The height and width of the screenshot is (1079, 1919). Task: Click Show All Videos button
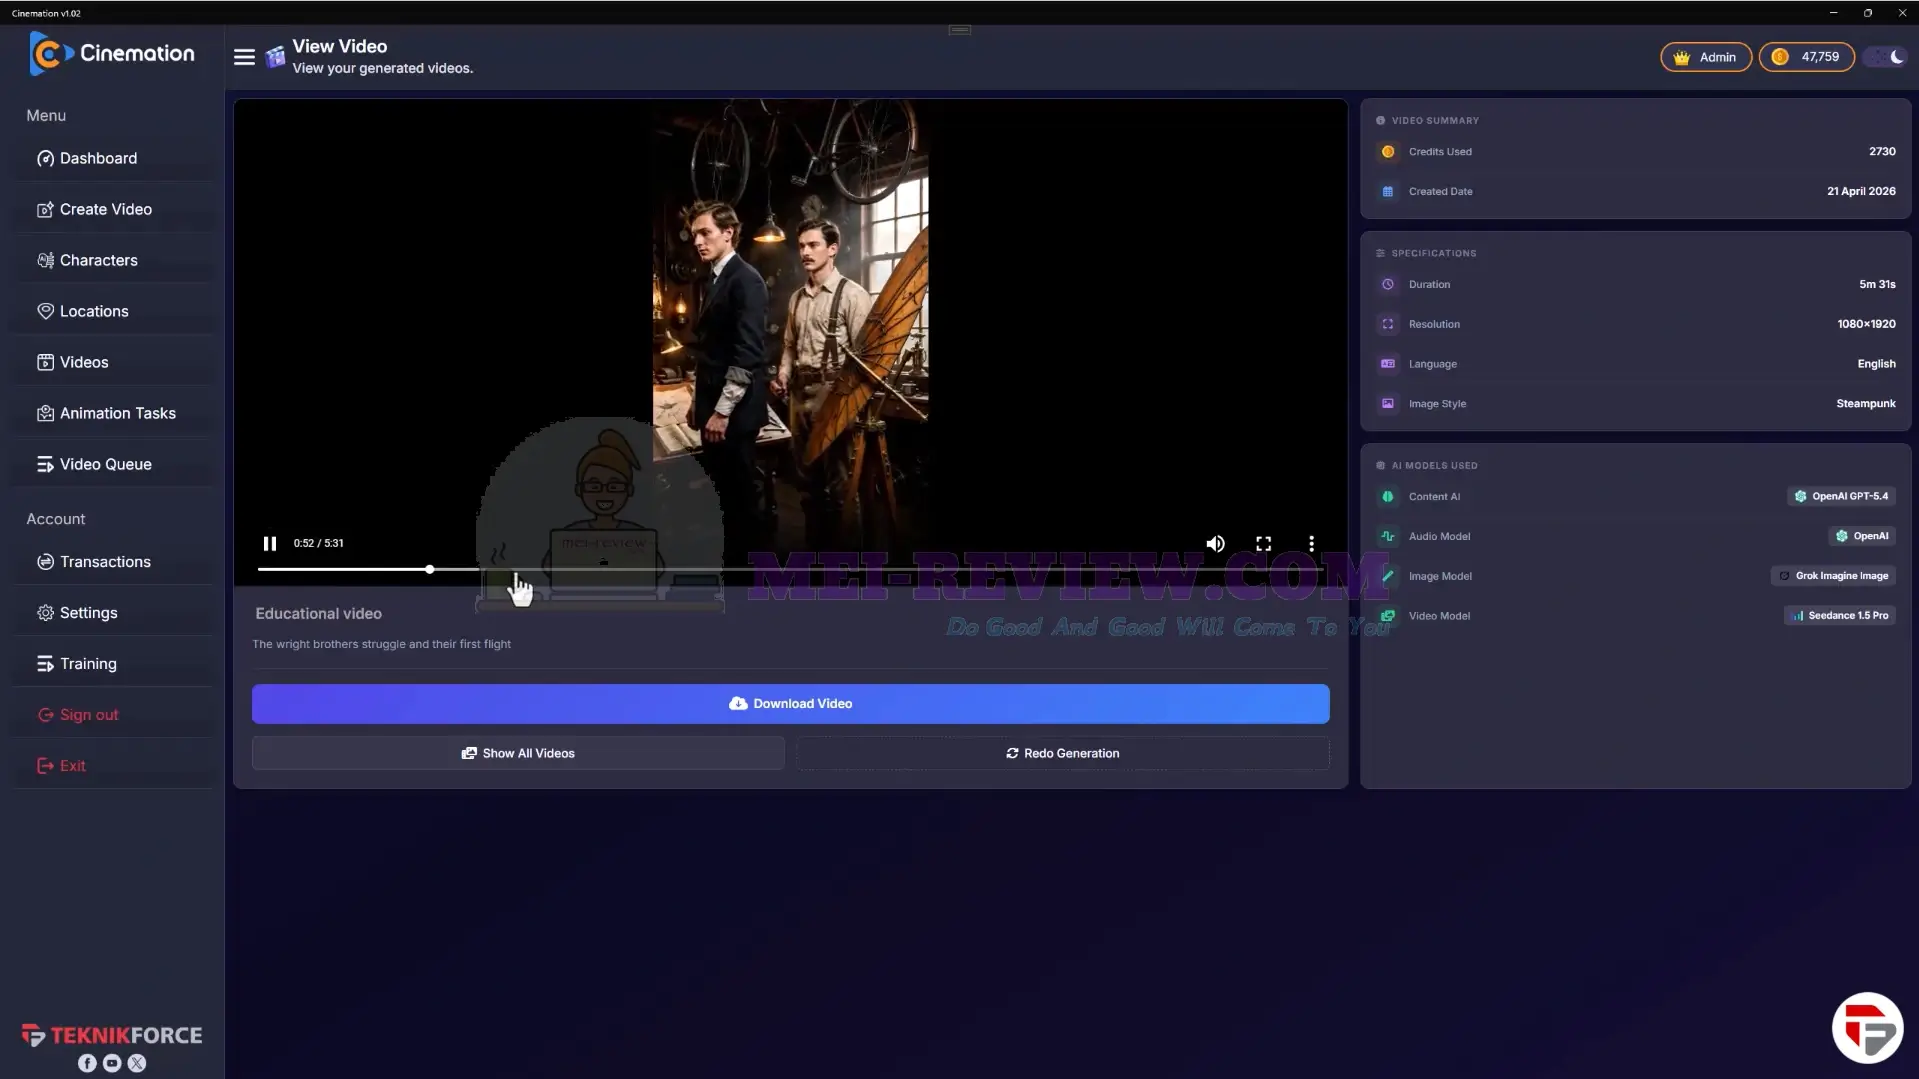518,753
